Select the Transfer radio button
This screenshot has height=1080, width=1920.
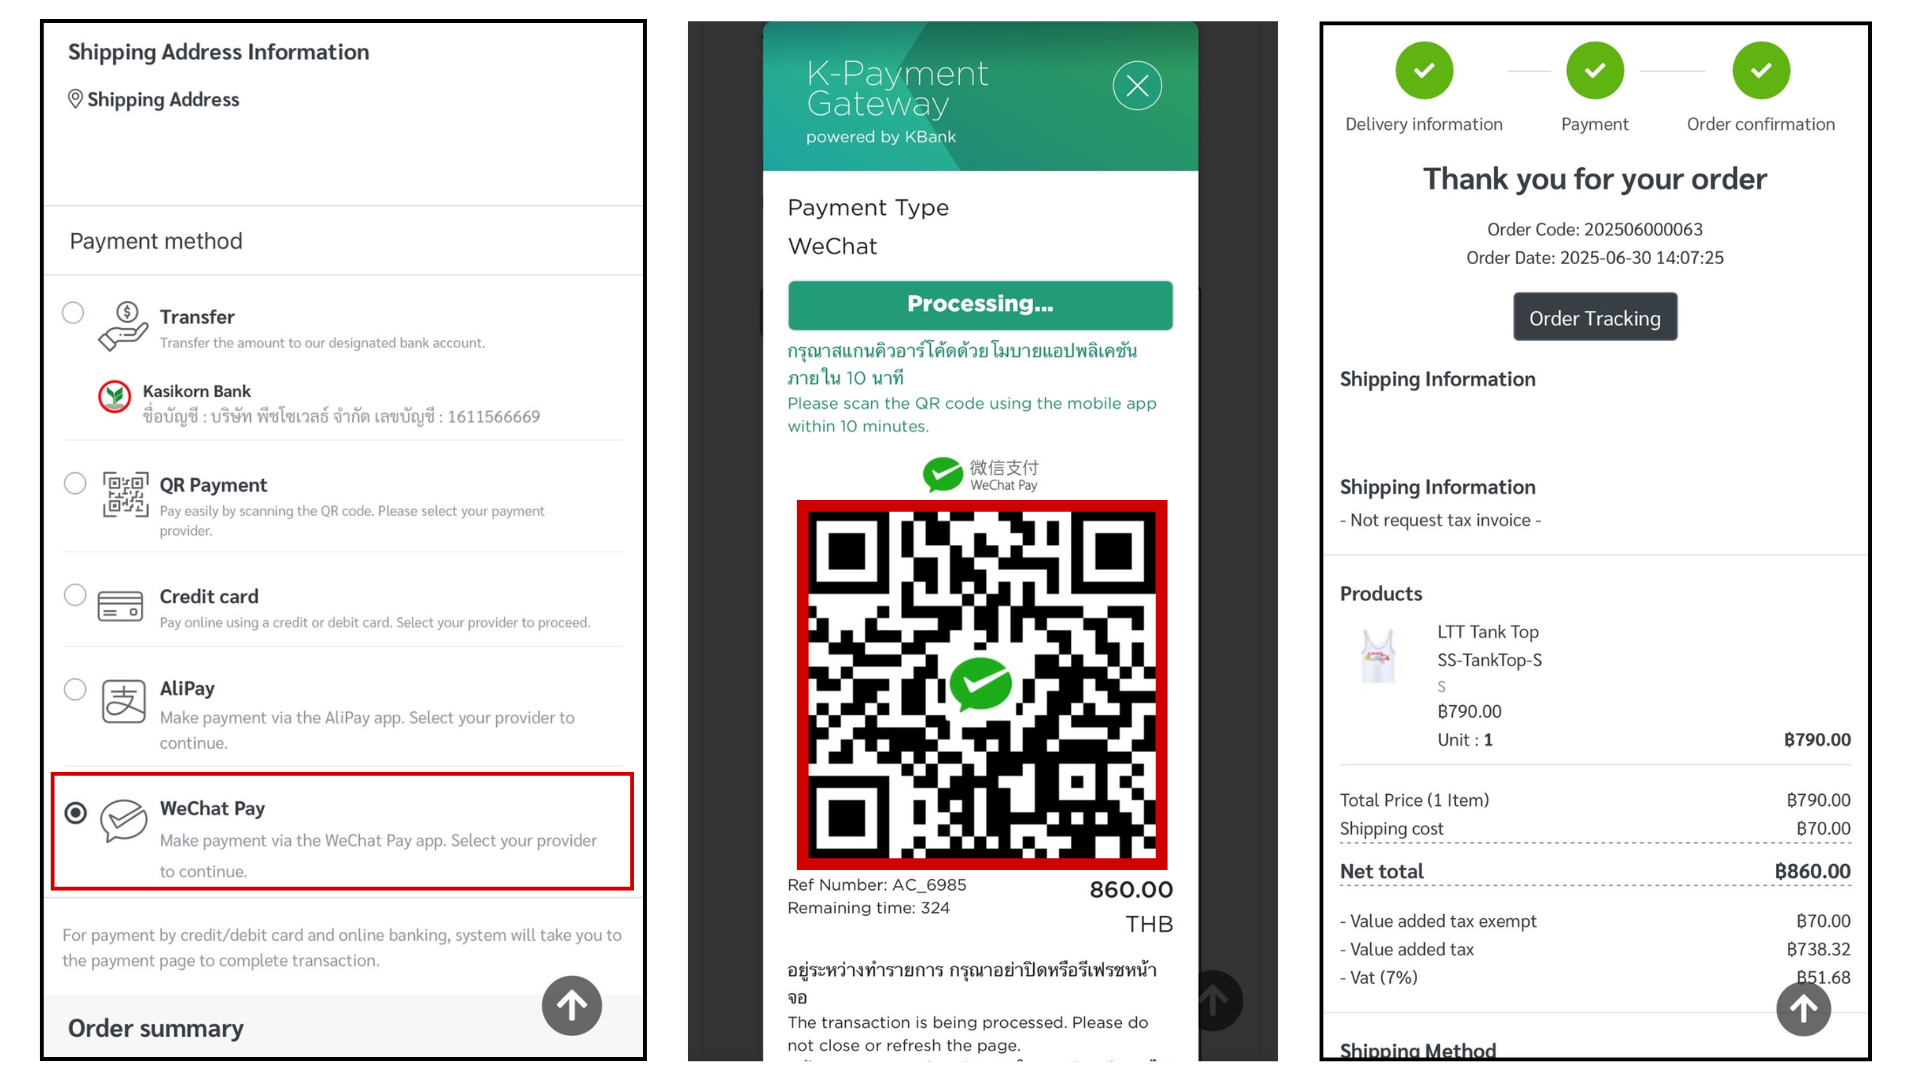pyautogui.click(x=73, y=313)
